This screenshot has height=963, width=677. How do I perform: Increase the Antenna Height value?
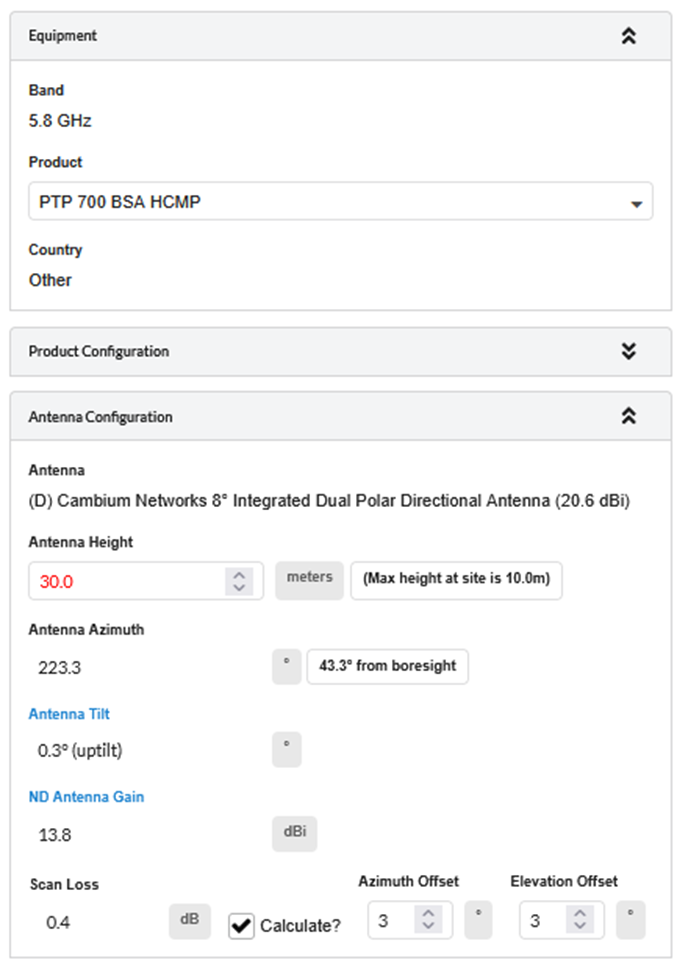(238, 574)
